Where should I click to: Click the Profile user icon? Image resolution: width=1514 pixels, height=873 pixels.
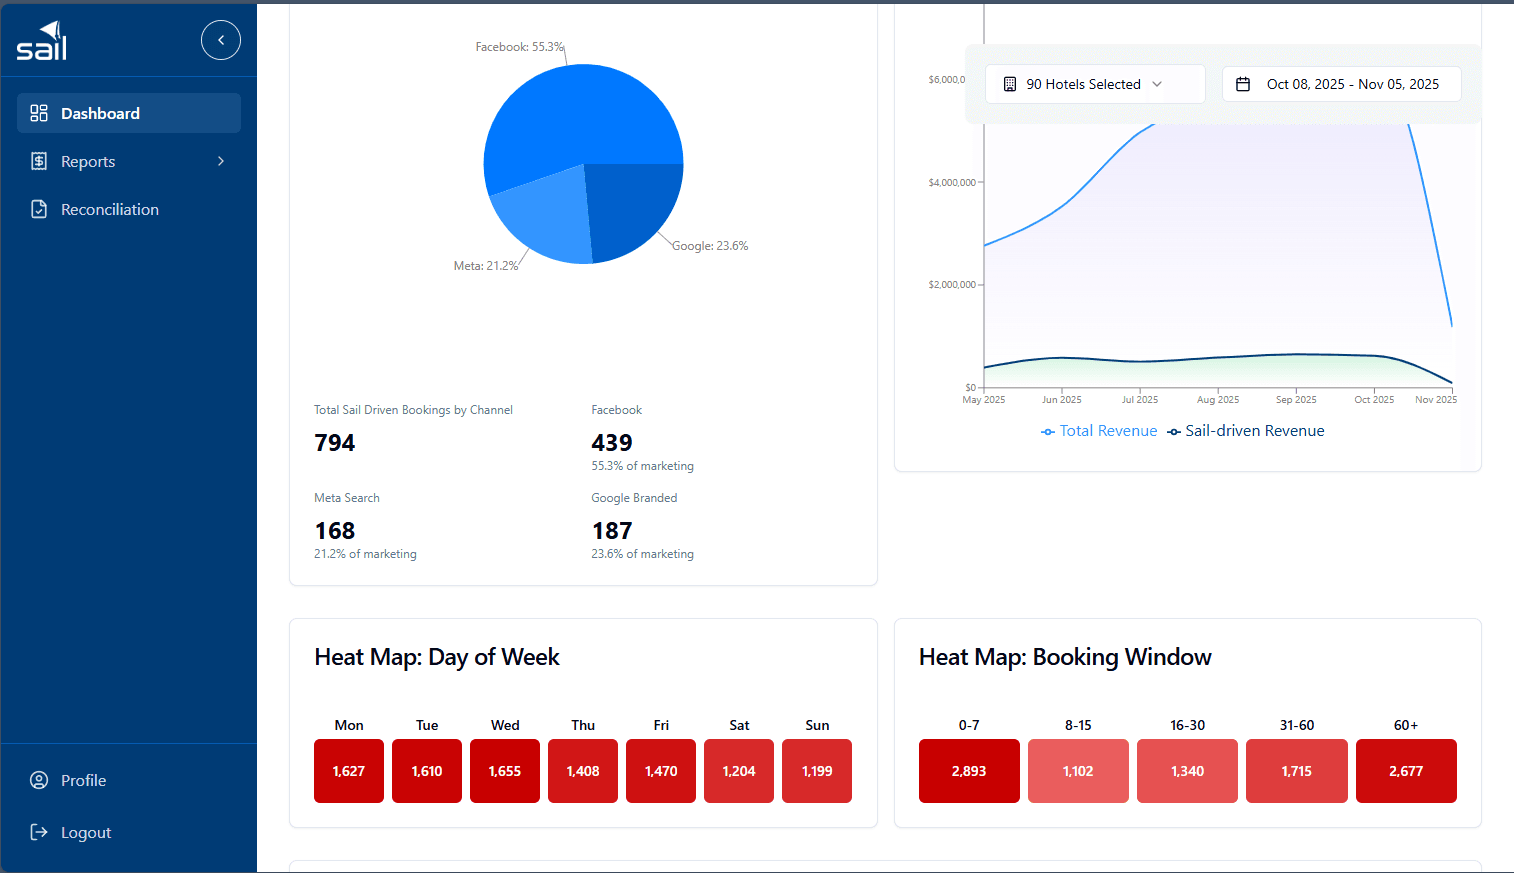coord(39,780)
